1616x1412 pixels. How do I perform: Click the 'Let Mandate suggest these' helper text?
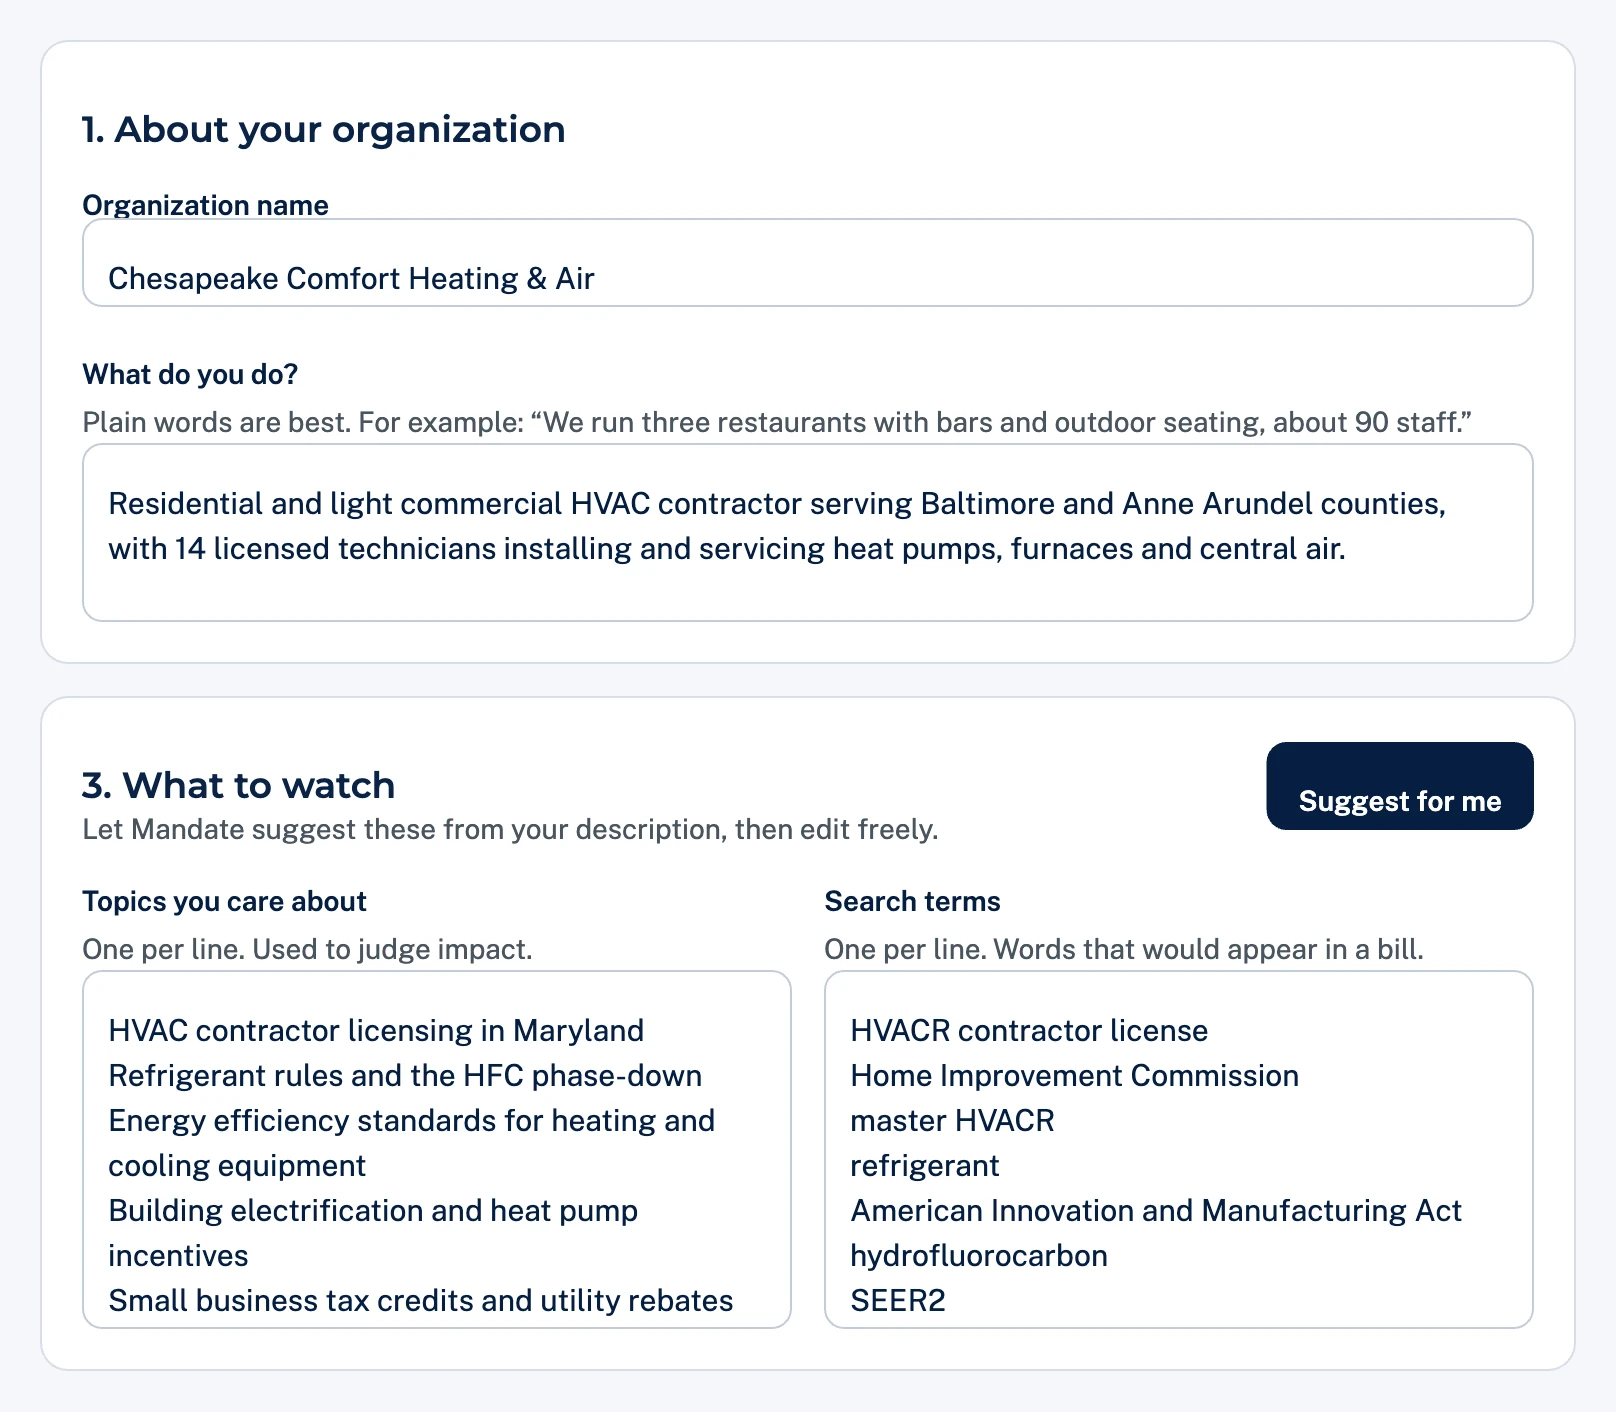(510, 829)
